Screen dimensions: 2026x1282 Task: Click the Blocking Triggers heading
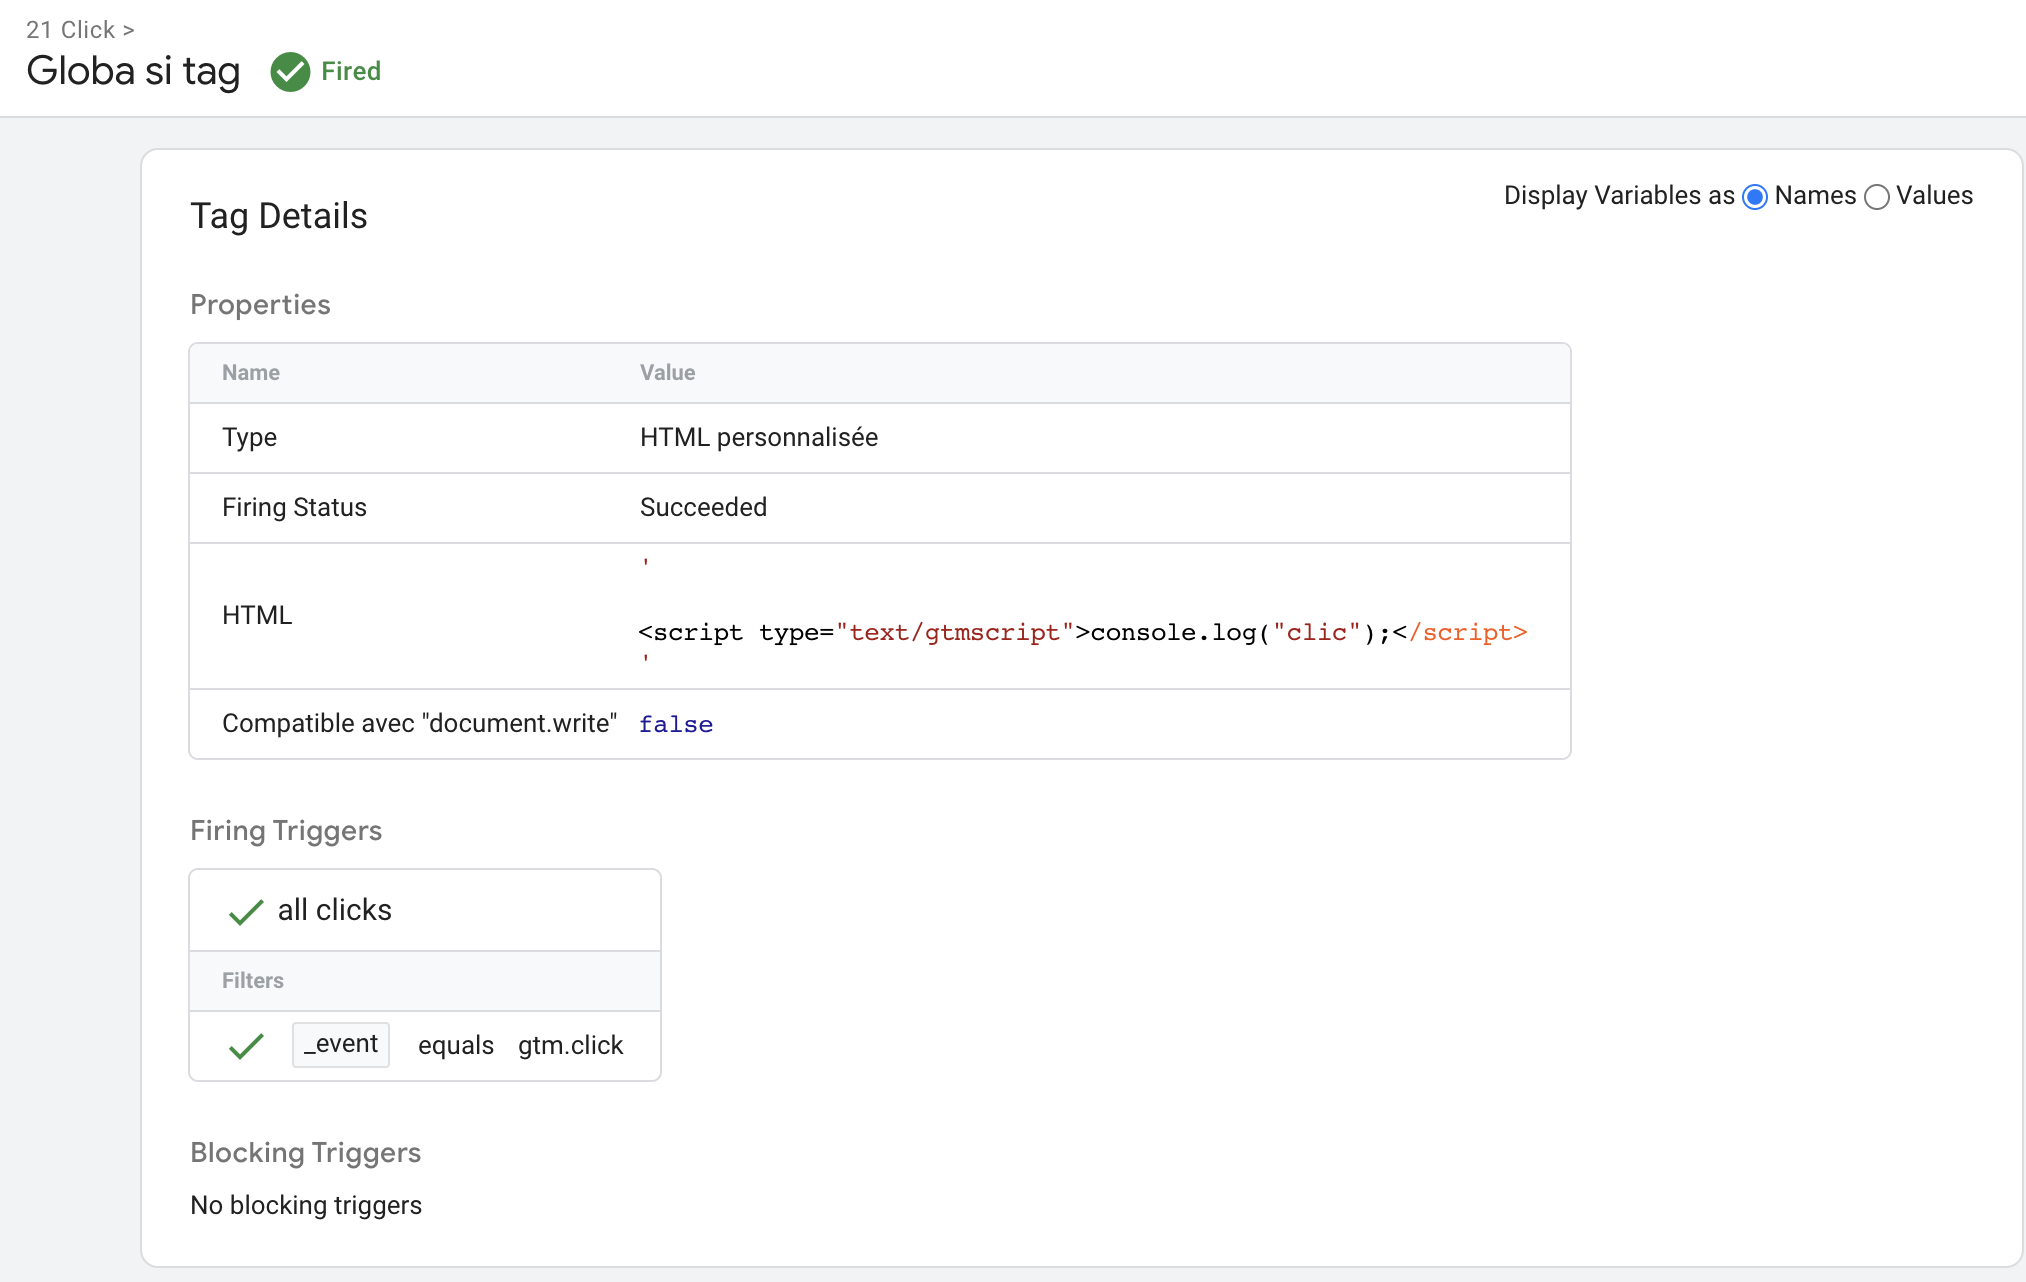click(x=305, y=1152)
